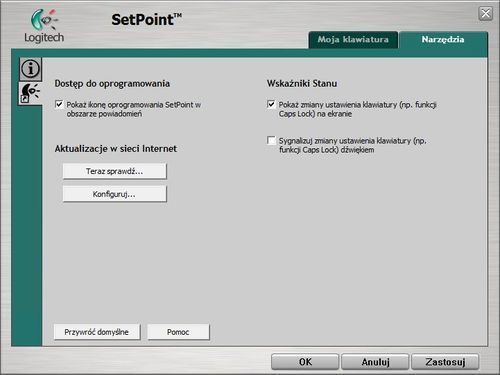This screenshot has height=375, width=500.
Task: Toggle show SetPoint icon in notification area
Action: tap(59, 105)
